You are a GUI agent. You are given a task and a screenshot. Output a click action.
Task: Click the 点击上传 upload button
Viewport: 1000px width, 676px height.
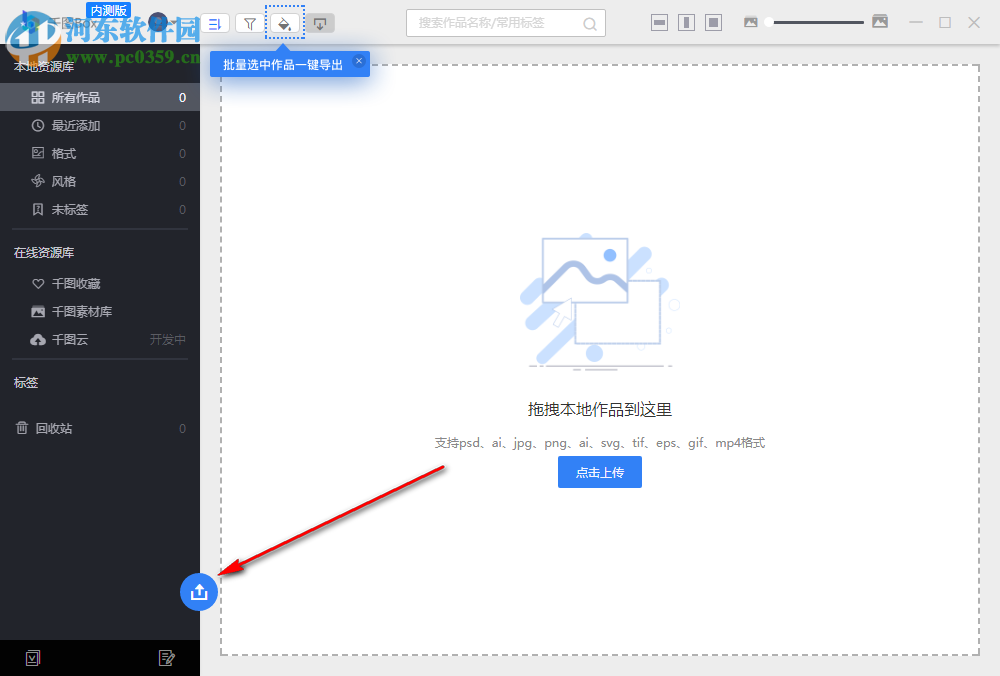599,472
